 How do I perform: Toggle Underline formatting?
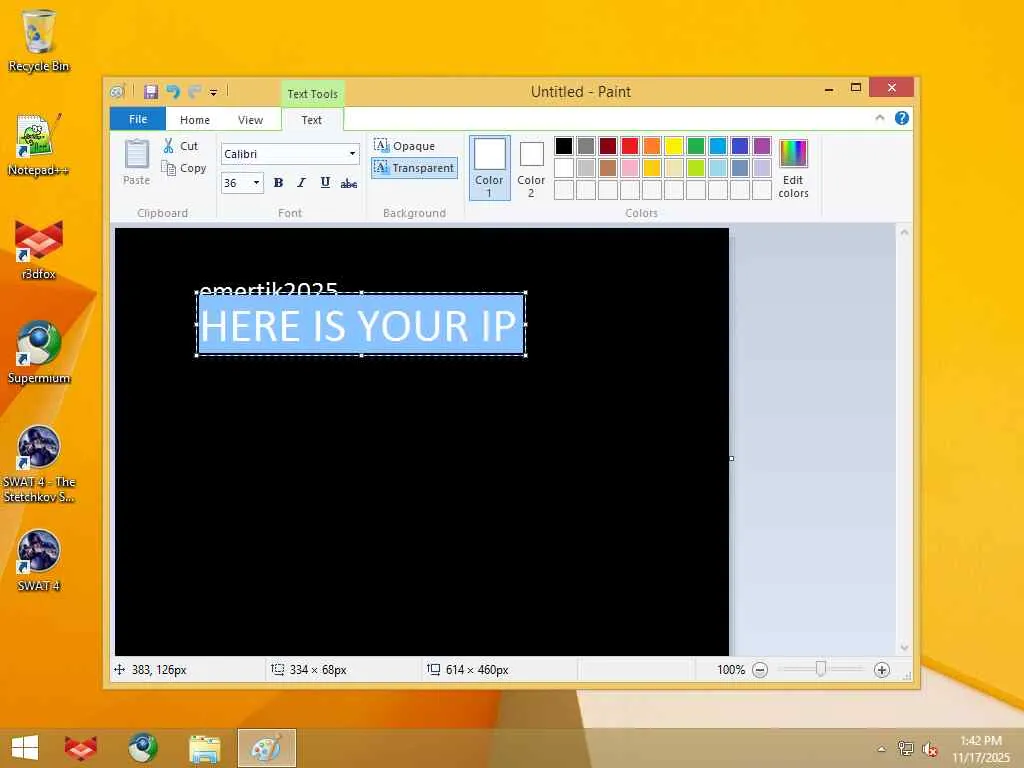325,183
